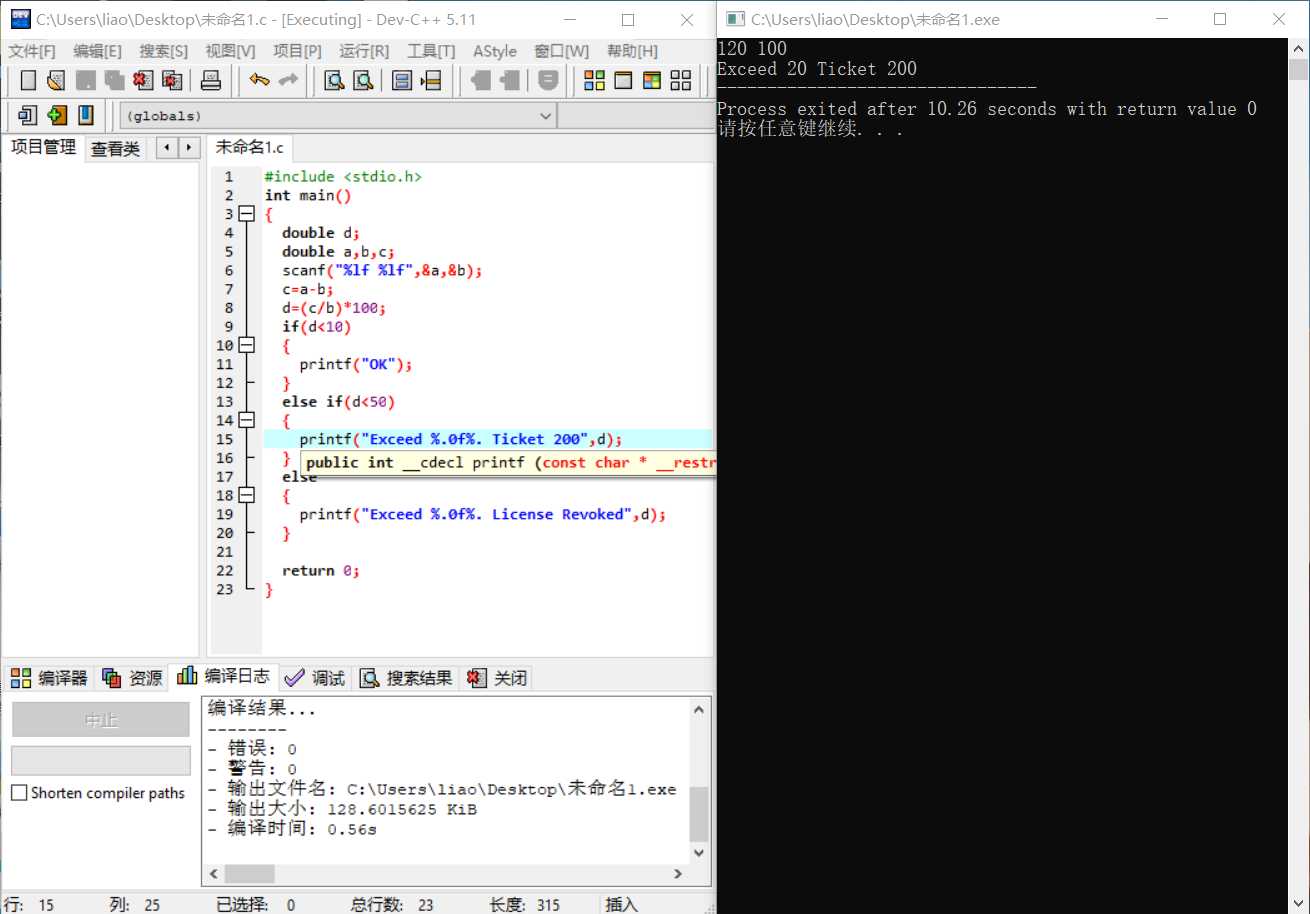Collapse the code fold at line 14

246,420
